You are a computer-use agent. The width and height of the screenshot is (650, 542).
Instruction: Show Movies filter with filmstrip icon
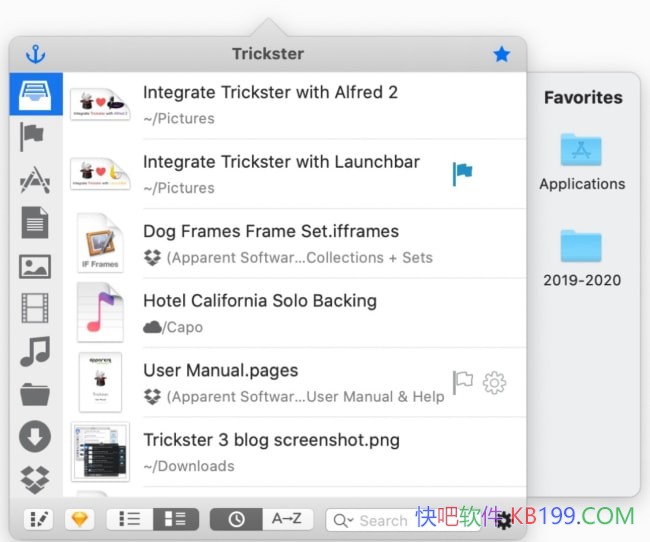(x=35, y=308)
